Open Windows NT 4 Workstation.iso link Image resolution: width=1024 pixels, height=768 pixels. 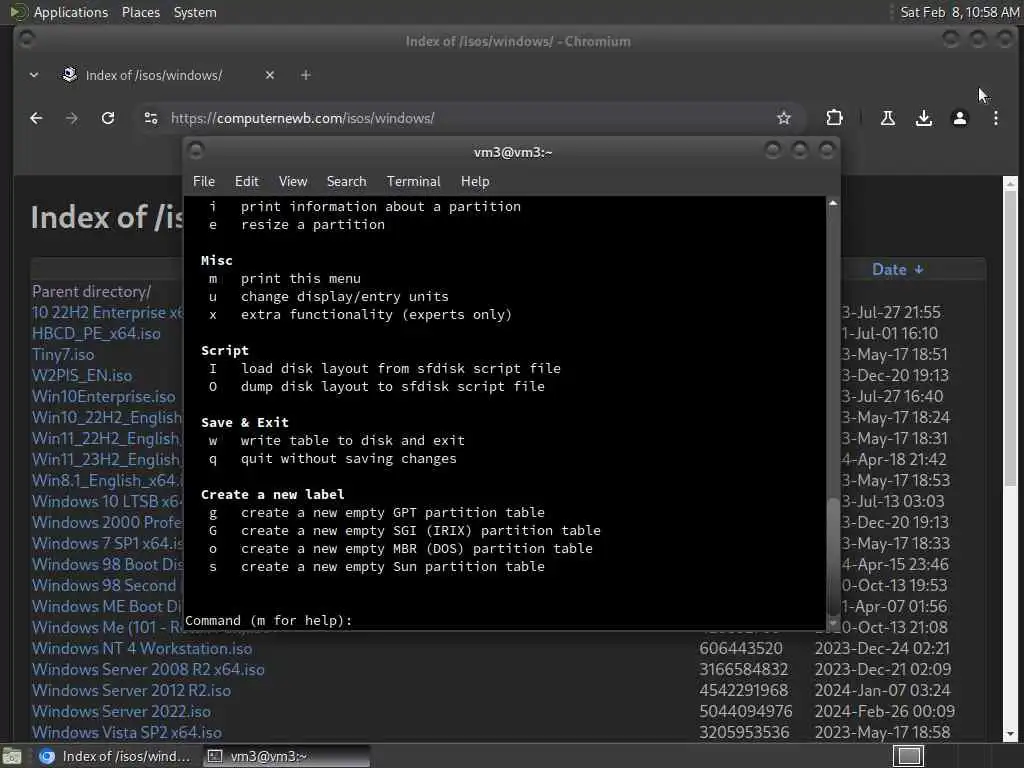(142, 648)
